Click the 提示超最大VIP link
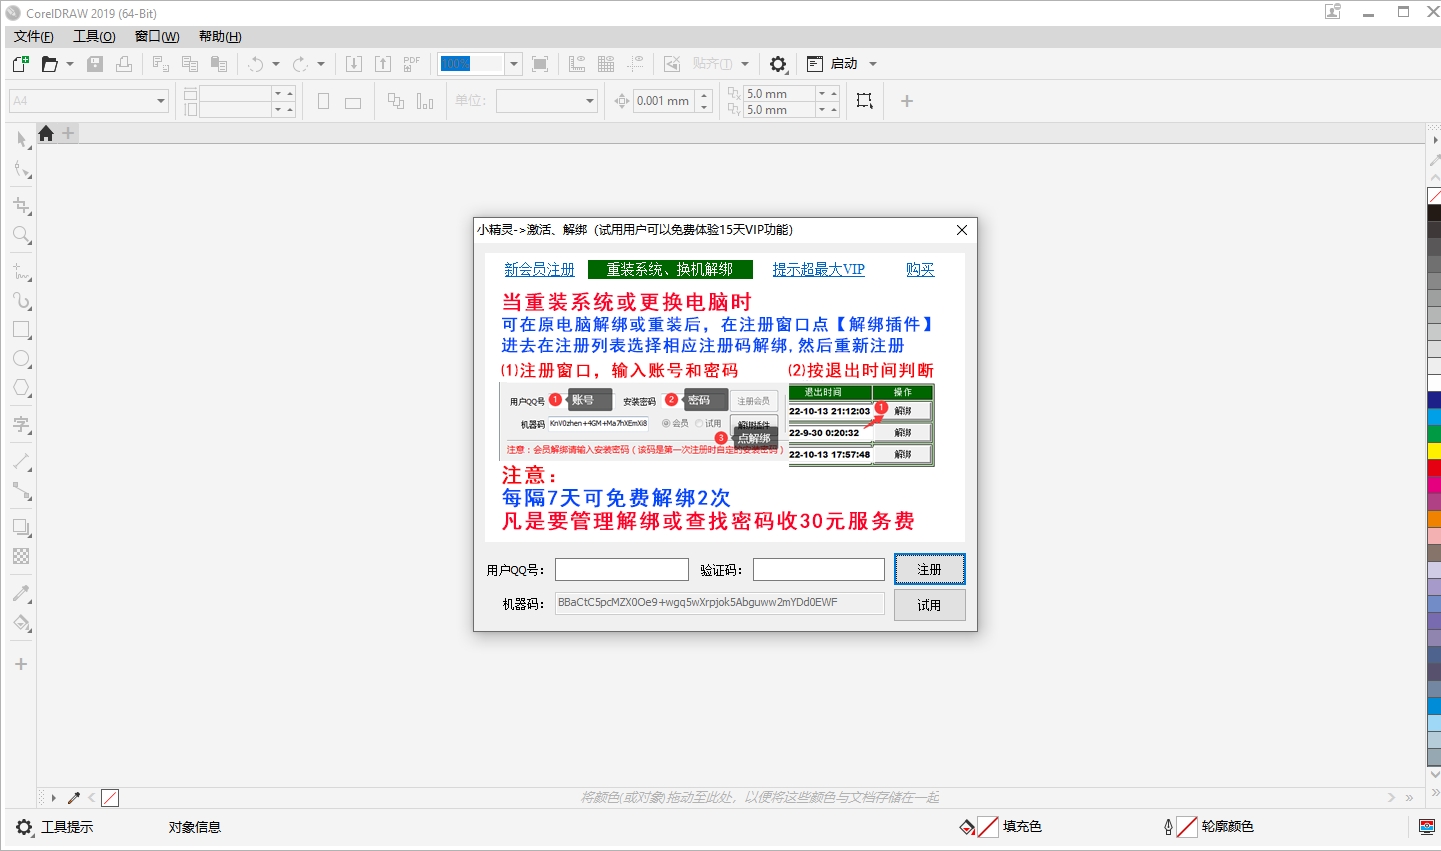 [x=818, y=270]
